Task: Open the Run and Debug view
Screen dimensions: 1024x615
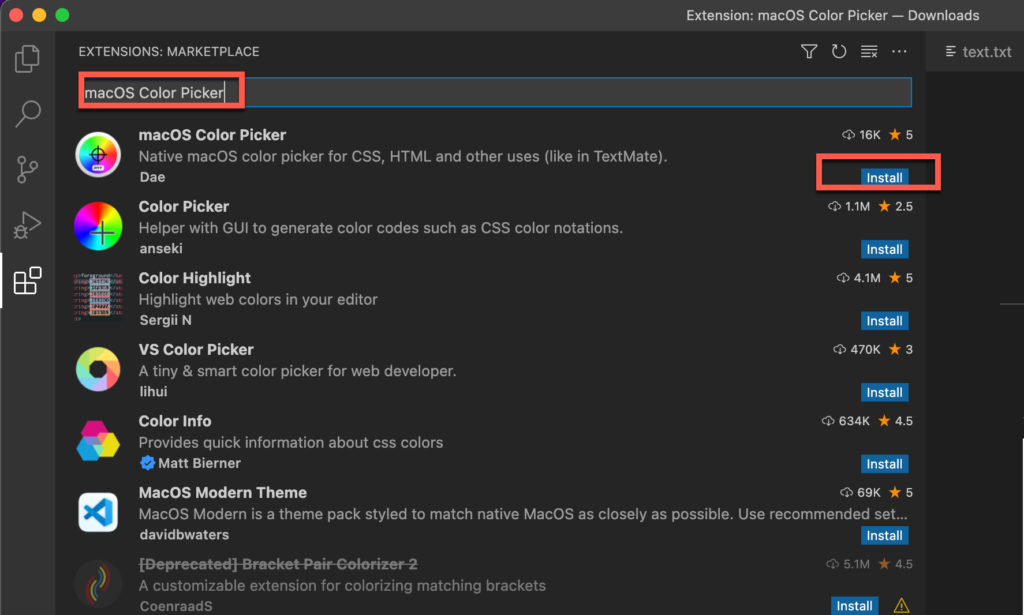Action: [27, 225]
